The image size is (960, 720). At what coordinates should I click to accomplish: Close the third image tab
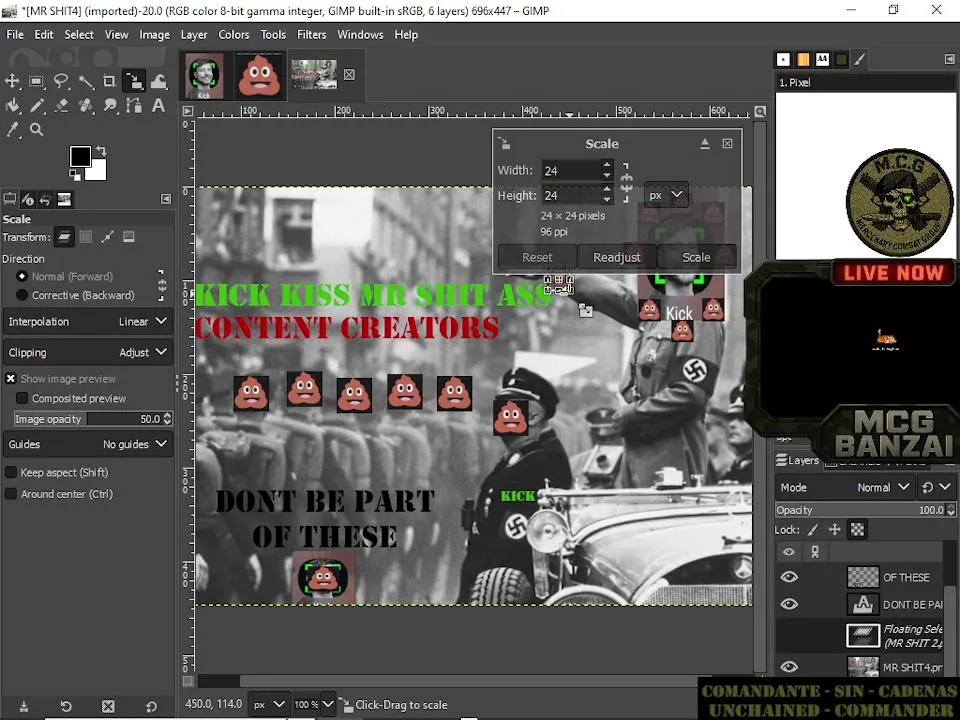pos(349,74)
